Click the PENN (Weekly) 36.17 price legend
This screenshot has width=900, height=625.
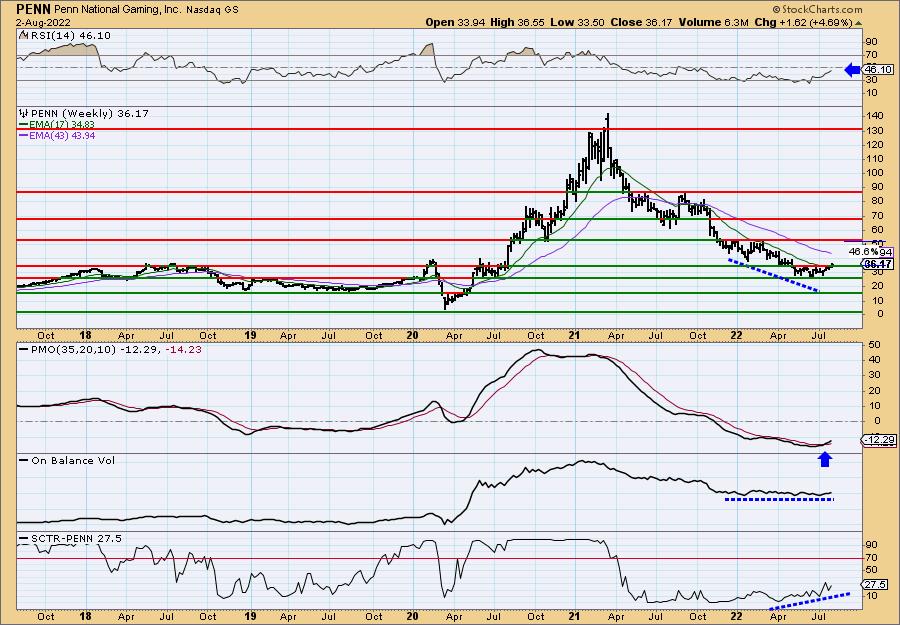click(x=89, y=114)
